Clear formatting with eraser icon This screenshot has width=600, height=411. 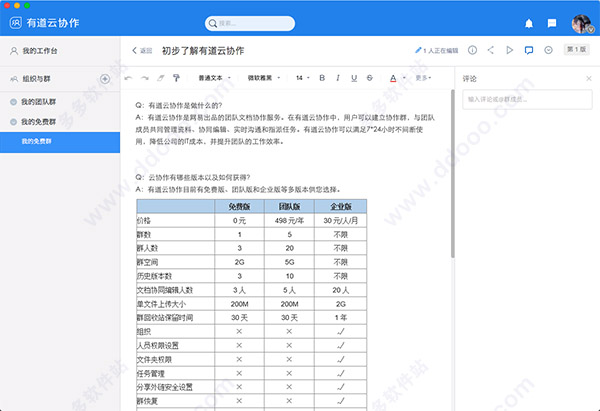click(x=161, y=78)
